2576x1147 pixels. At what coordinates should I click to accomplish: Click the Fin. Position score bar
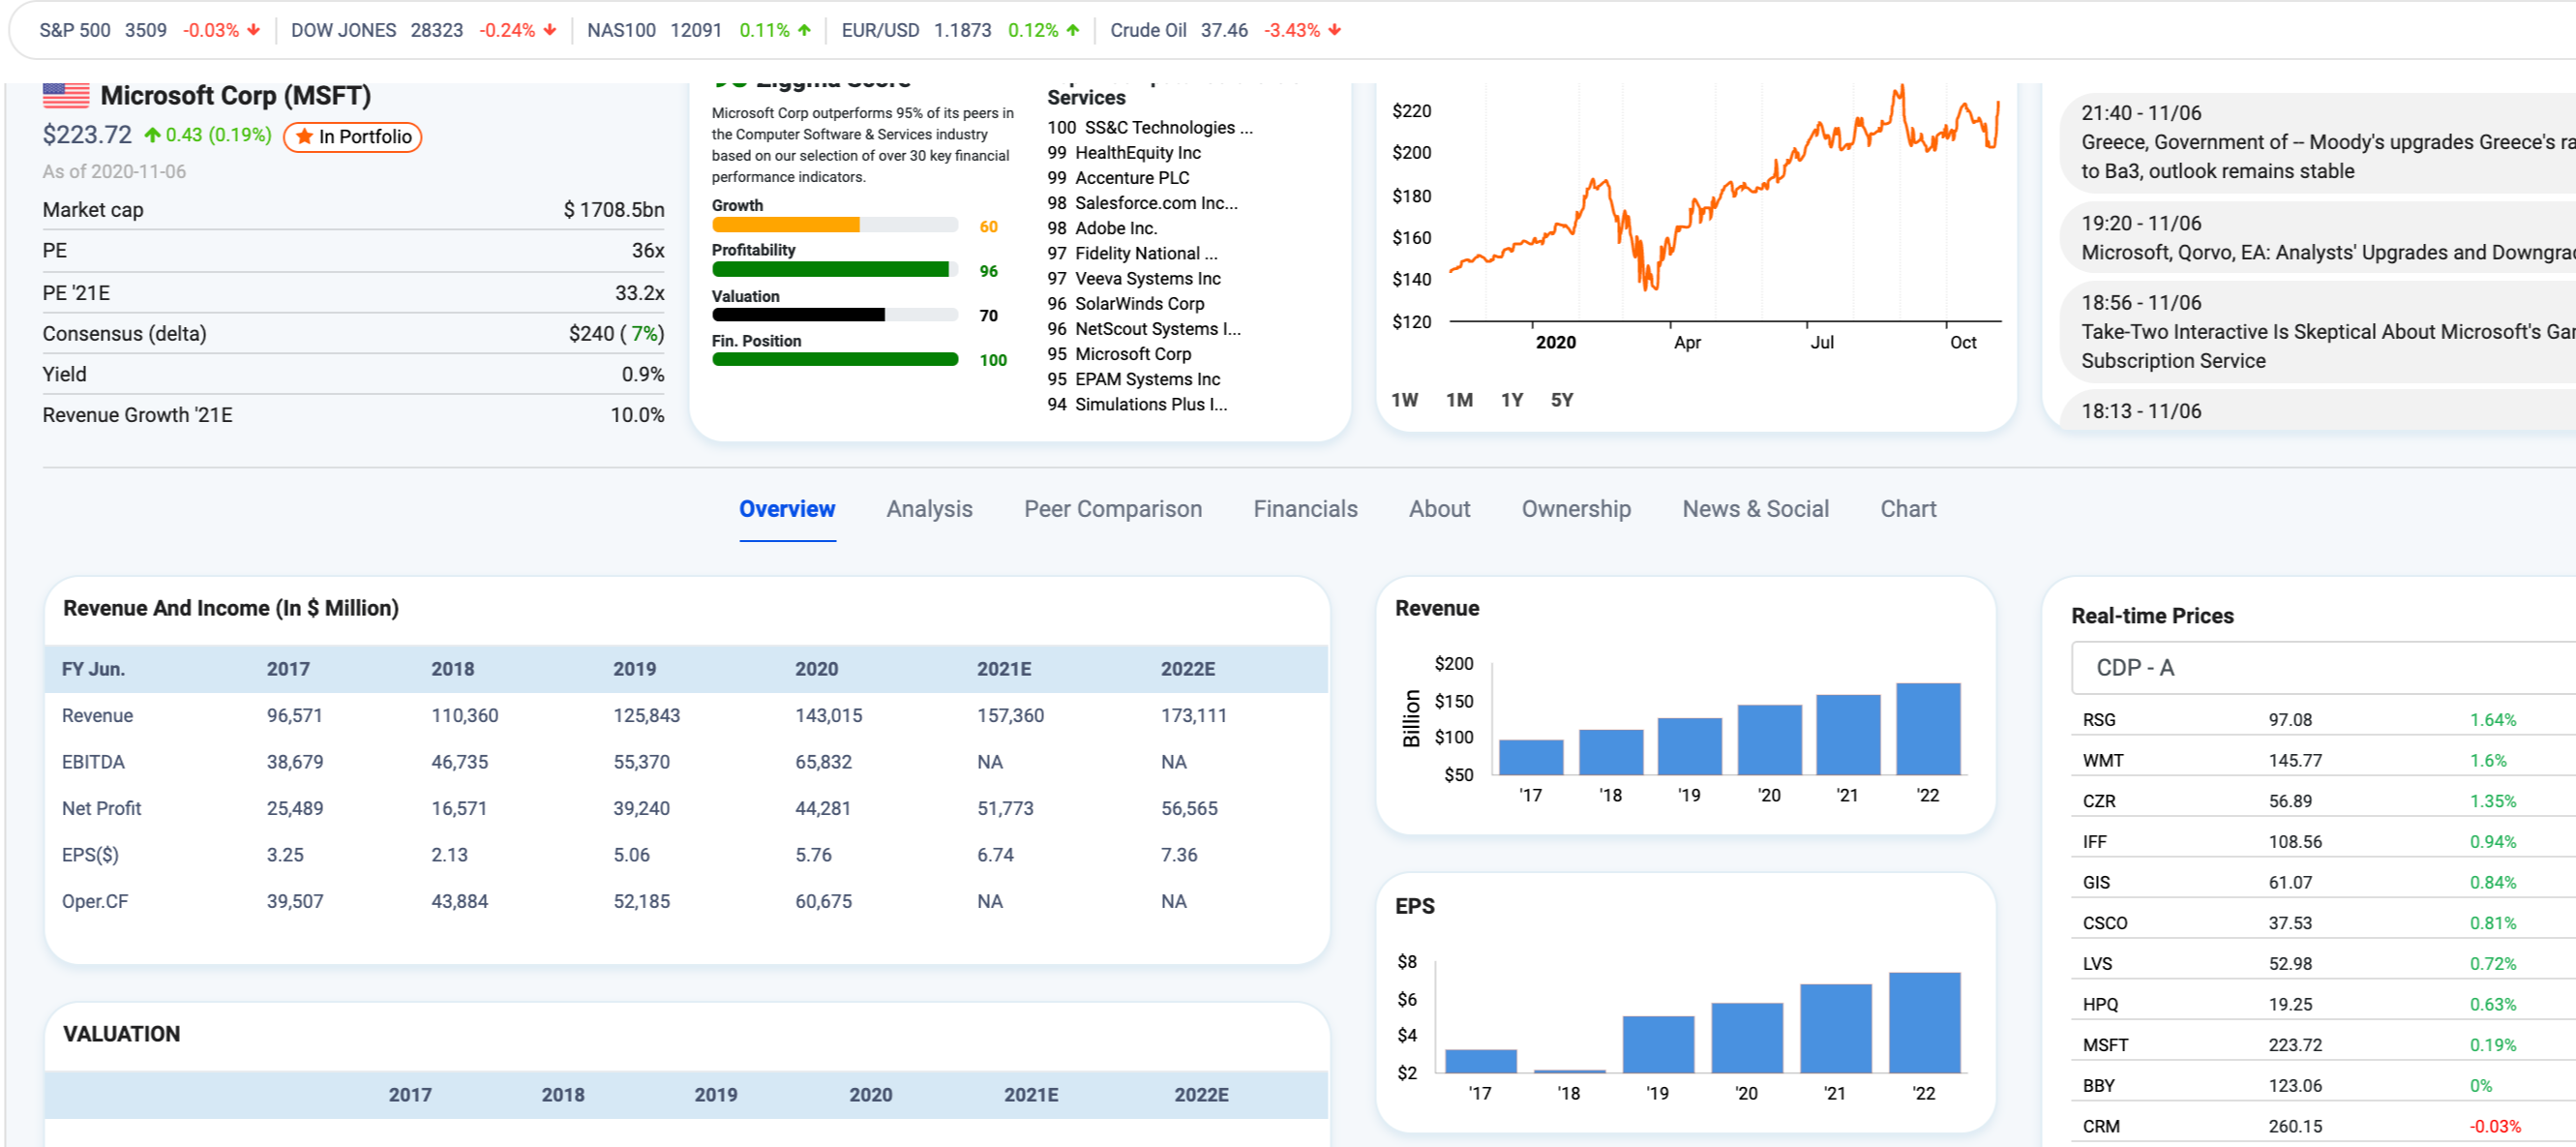click(x=835, y=360)
